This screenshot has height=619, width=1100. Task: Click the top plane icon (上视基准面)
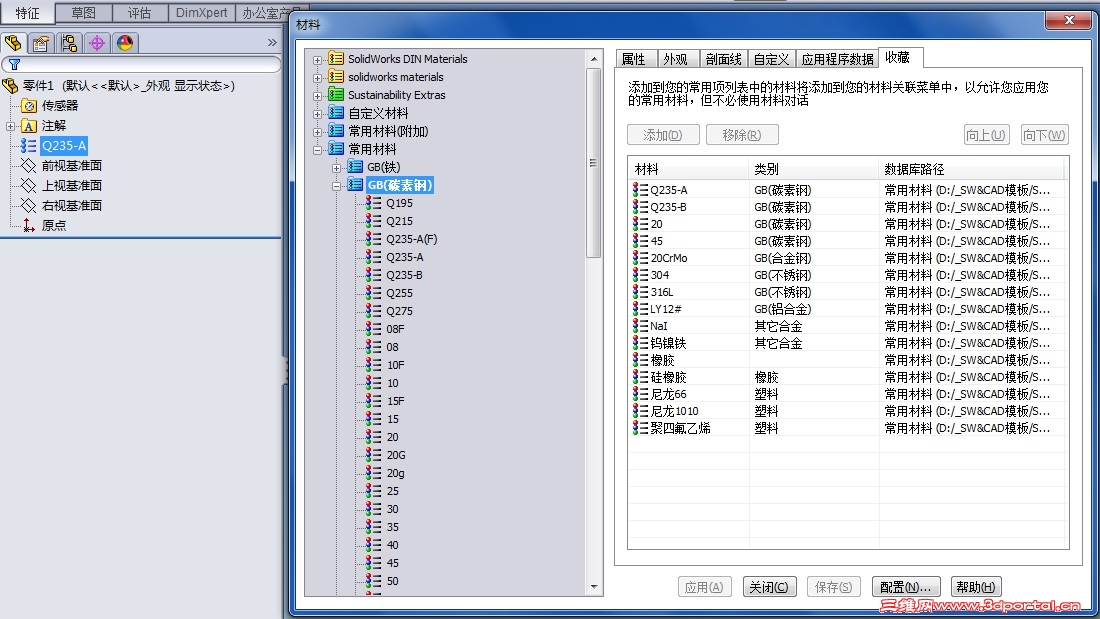coord(29,185)
